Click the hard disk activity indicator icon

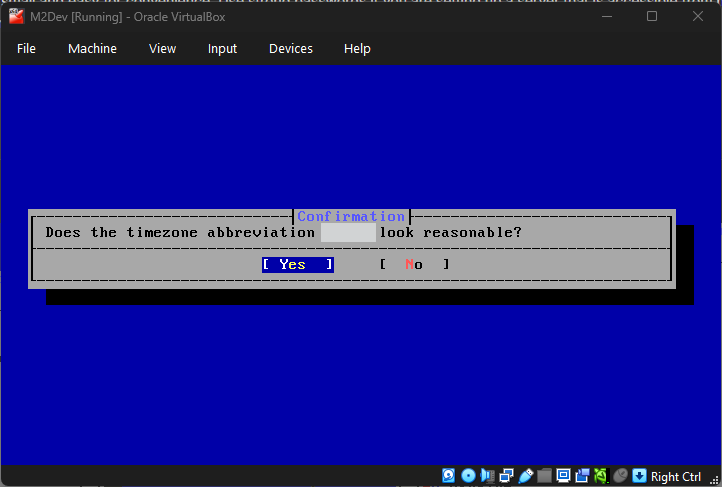(x=449, y=476)
